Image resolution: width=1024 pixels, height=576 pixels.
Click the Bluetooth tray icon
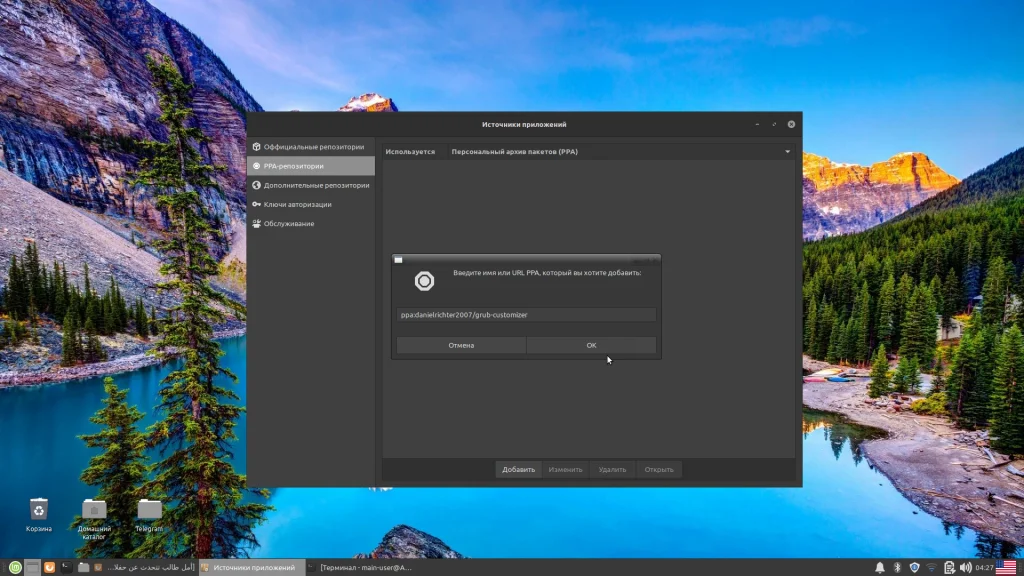point(897,568)
